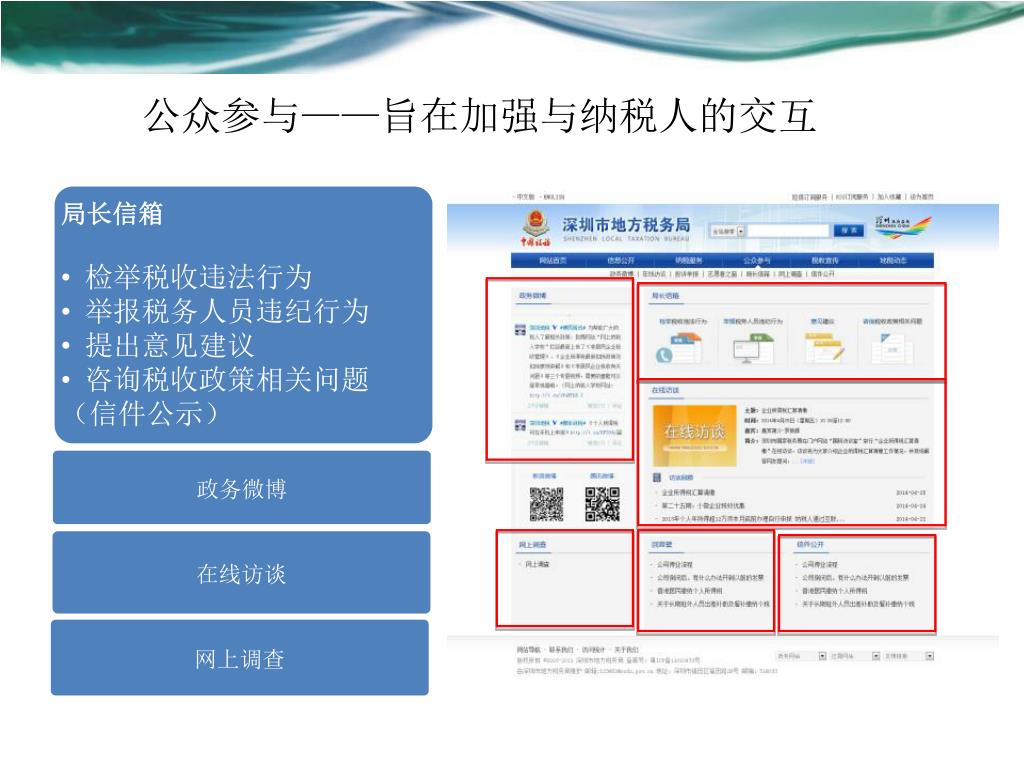Screen dimensions: 1024x768
Task: Click the 短信订阅服务 top link
Action: click(810, 197)
